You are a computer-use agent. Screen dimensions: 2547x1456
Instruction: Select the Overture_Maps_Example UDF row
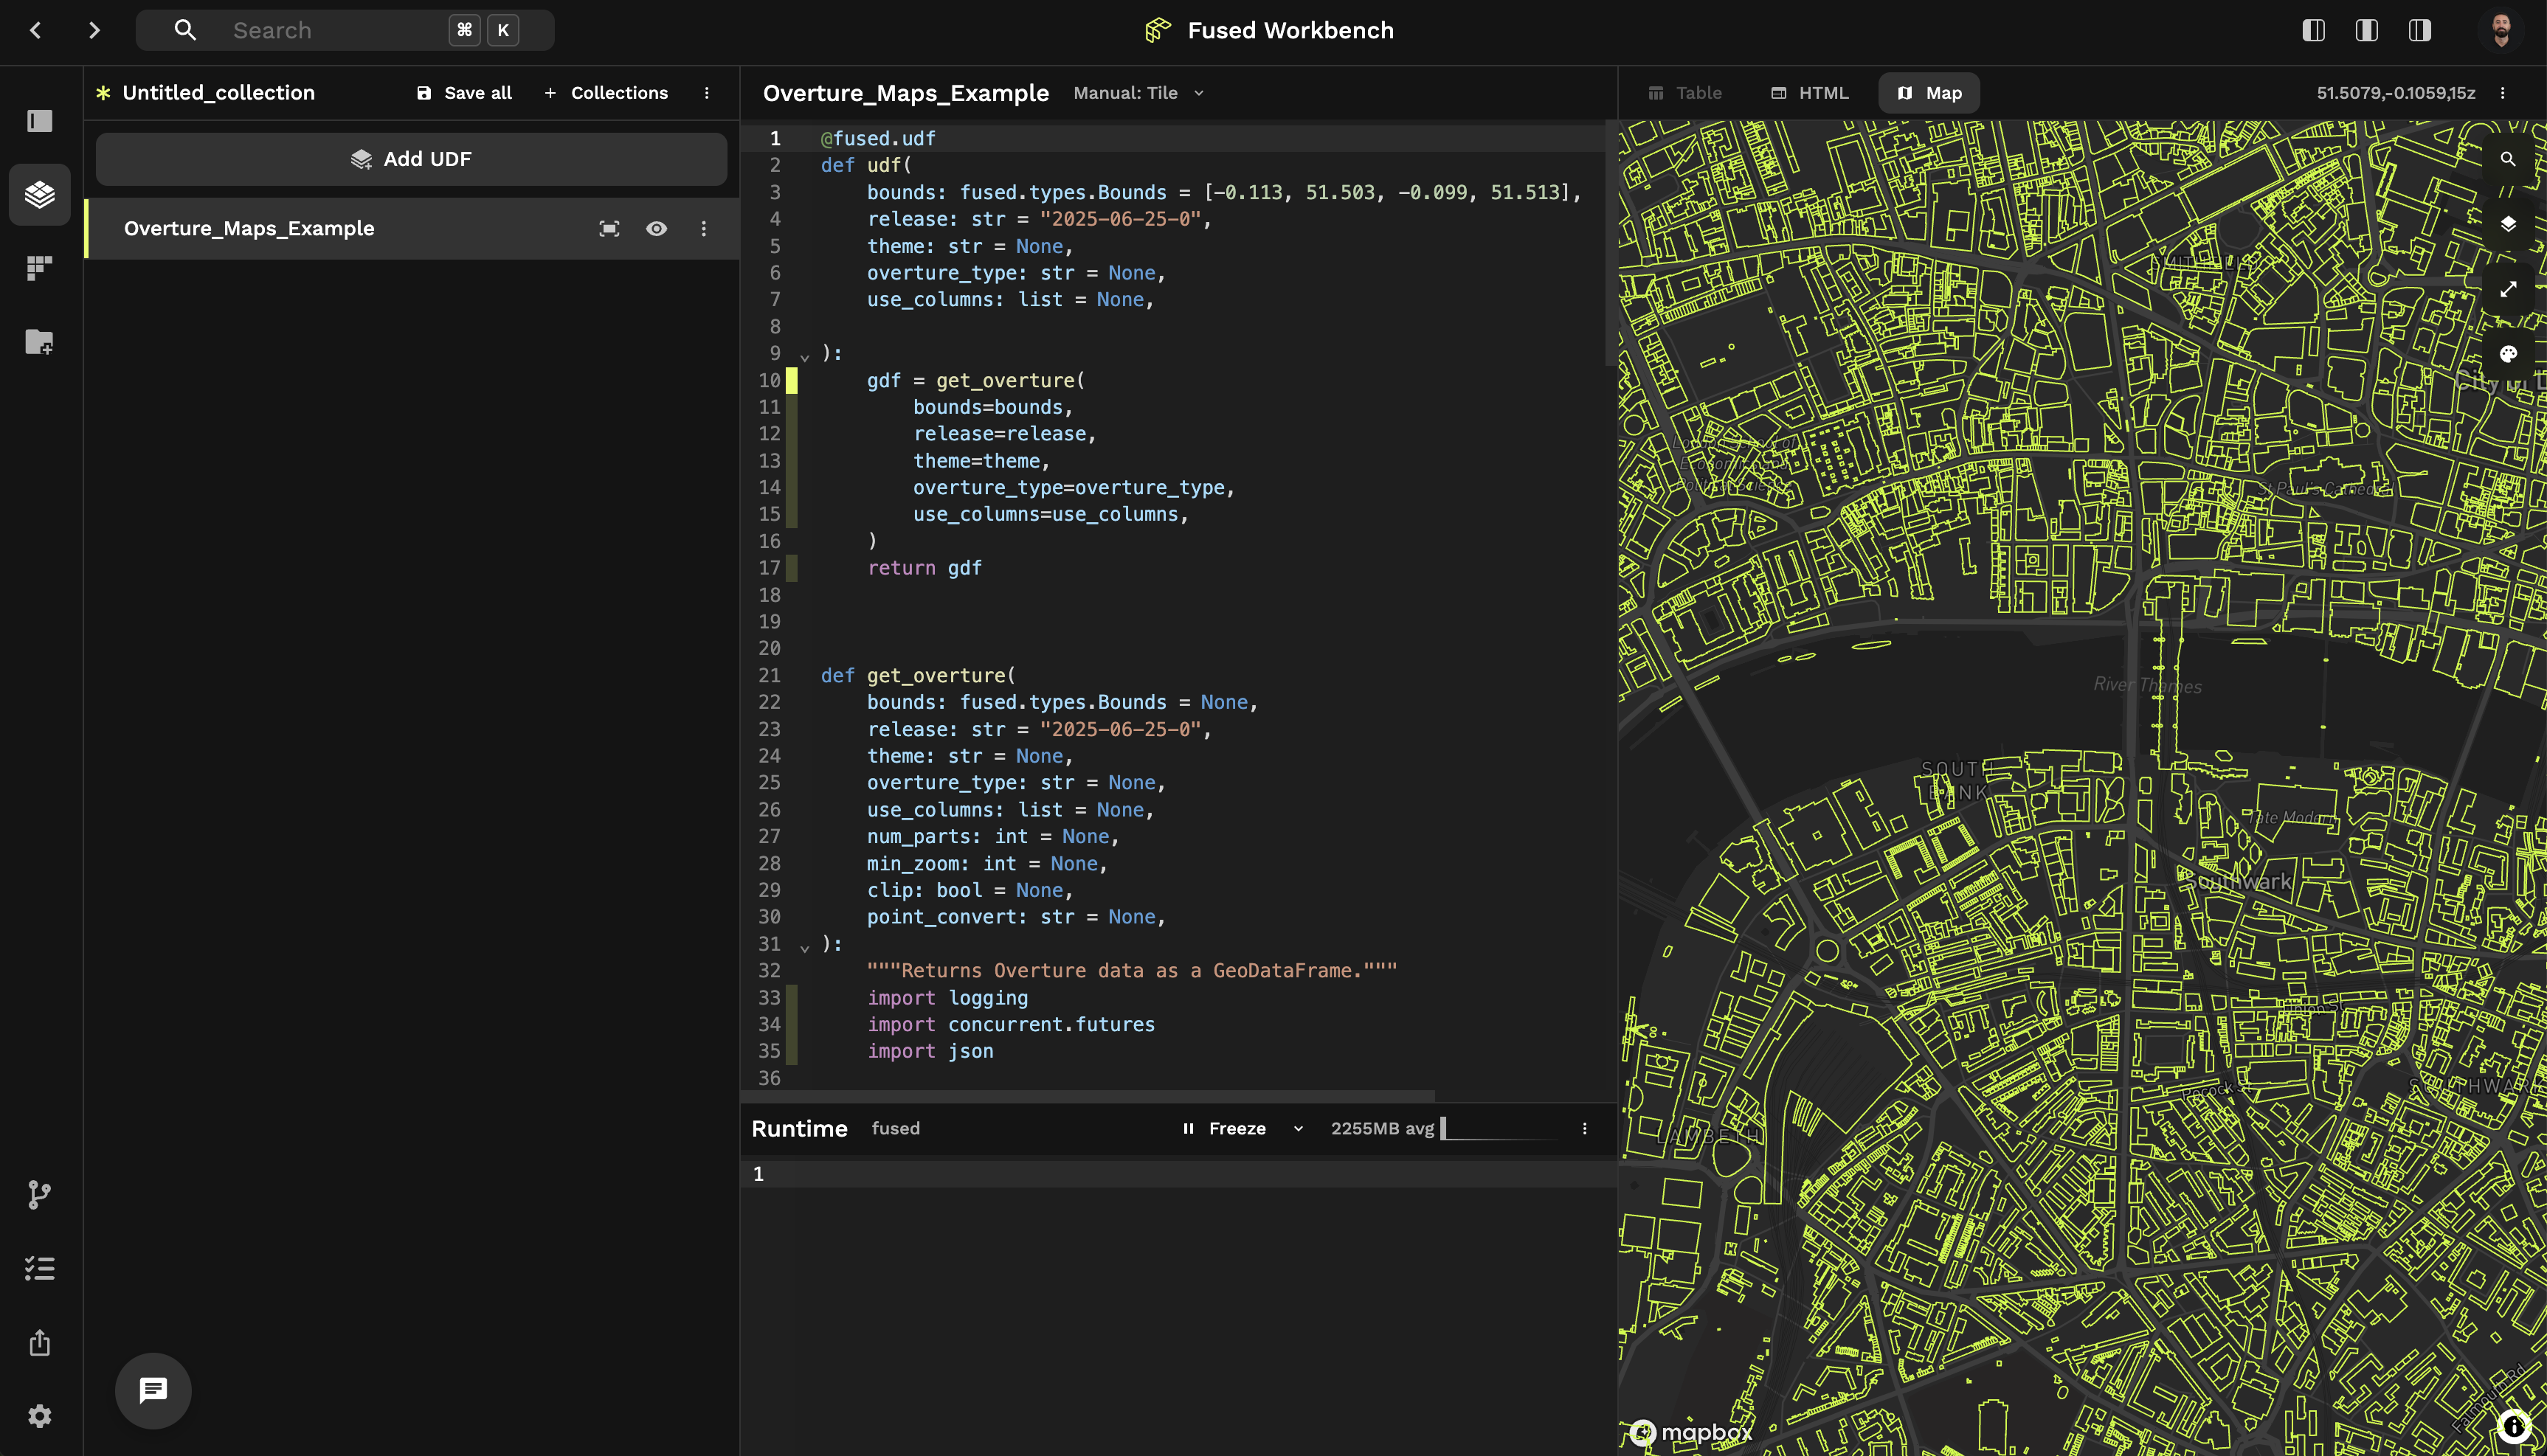click(412, 228)
